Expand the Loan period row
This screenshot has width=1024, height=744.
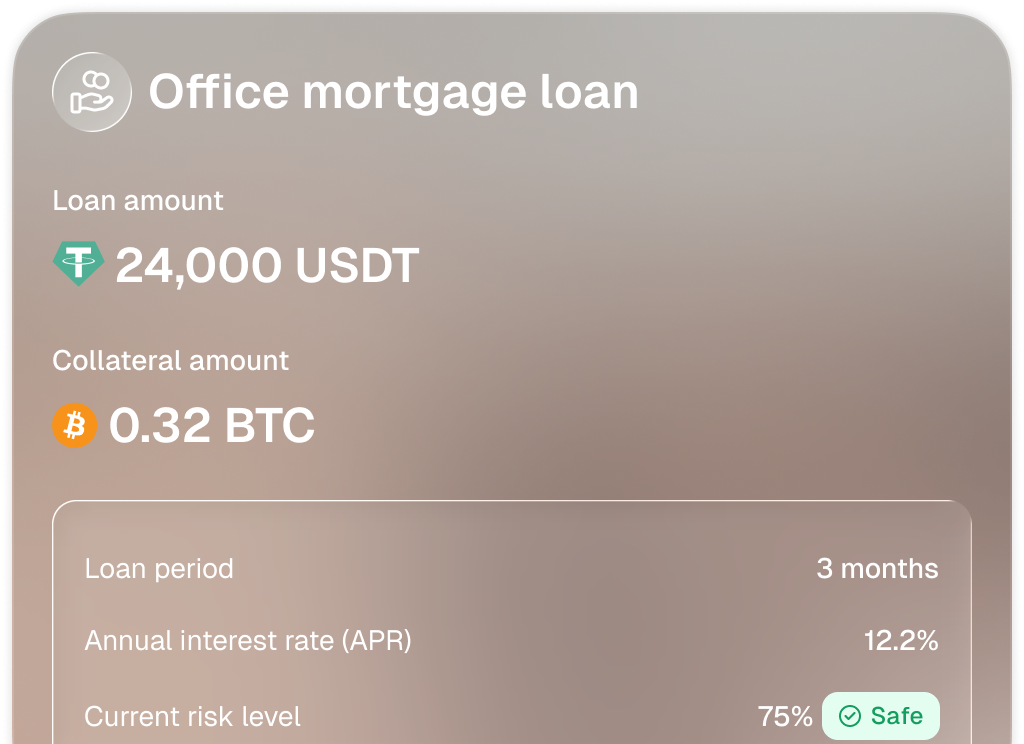click(x=510, y=568)
